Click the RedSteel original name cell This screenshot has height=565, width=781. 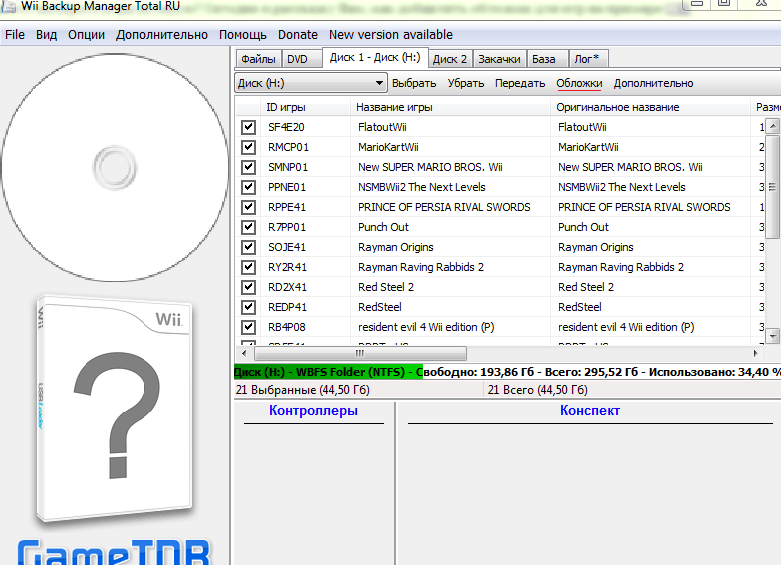580,307
